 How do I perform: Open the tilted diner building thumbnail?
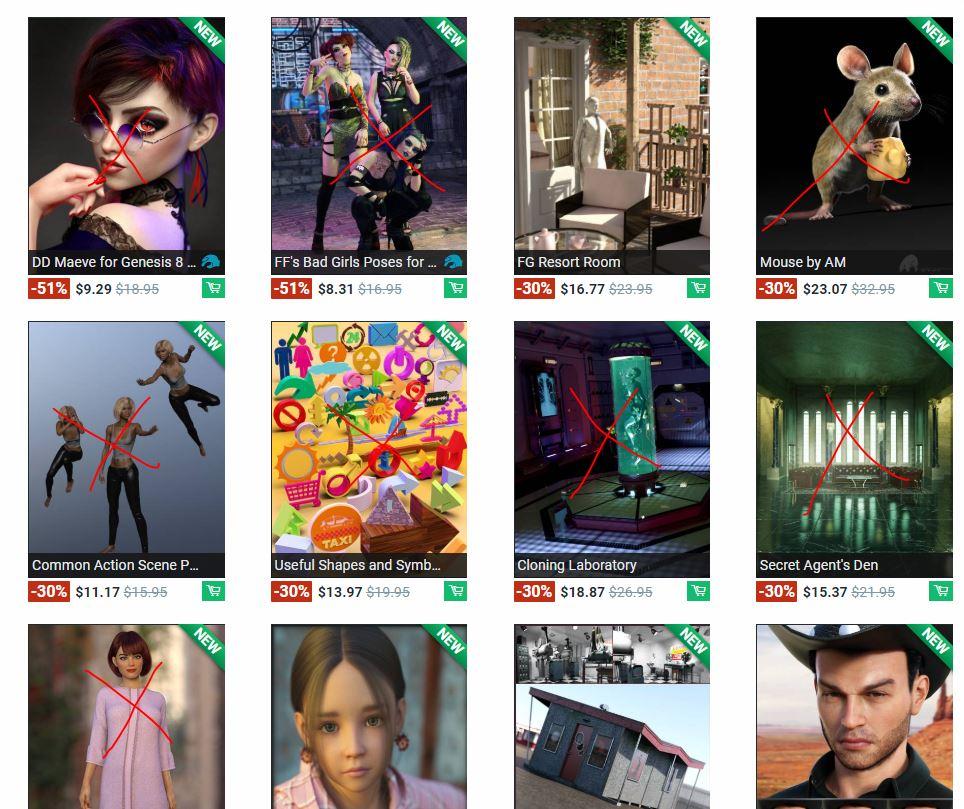coord(612,716)
